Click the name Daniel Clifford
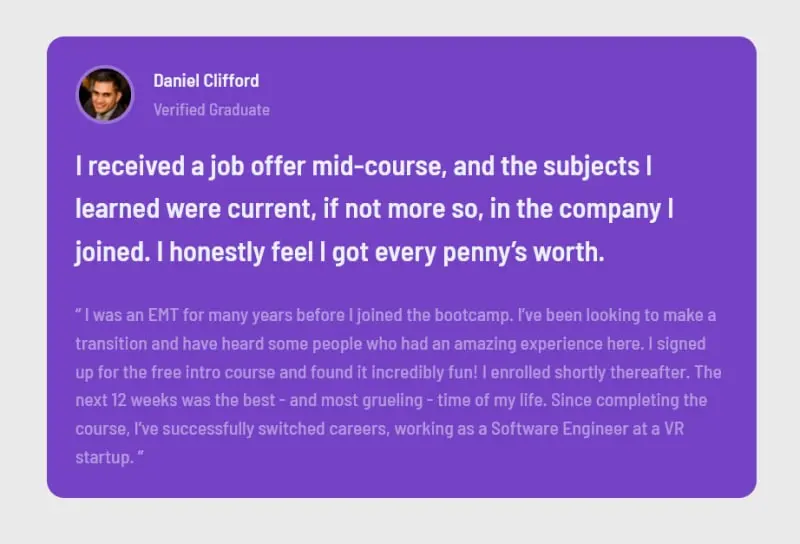This screenshot has width=800, height=544. 206,81
